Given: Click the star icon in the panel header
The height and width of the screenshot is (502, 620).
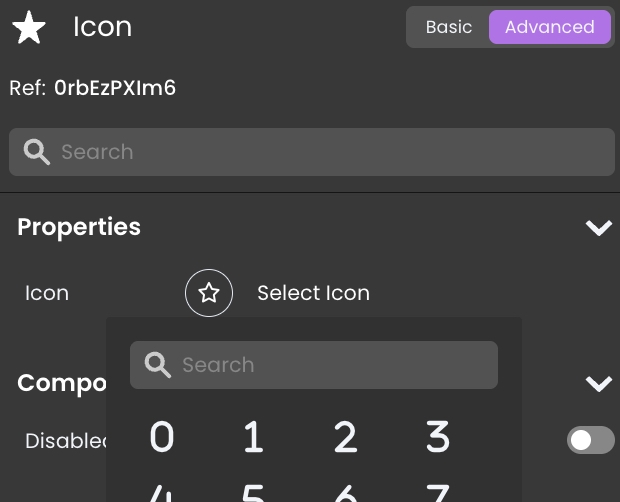Looking at the screenshot, I should tap(29, 28).
